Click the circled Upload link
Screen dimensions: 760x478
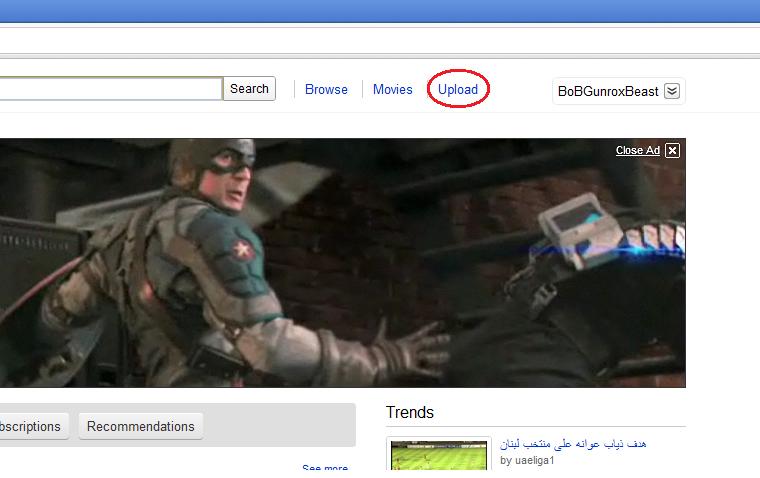pyautogui.click(x=458, y=89)
